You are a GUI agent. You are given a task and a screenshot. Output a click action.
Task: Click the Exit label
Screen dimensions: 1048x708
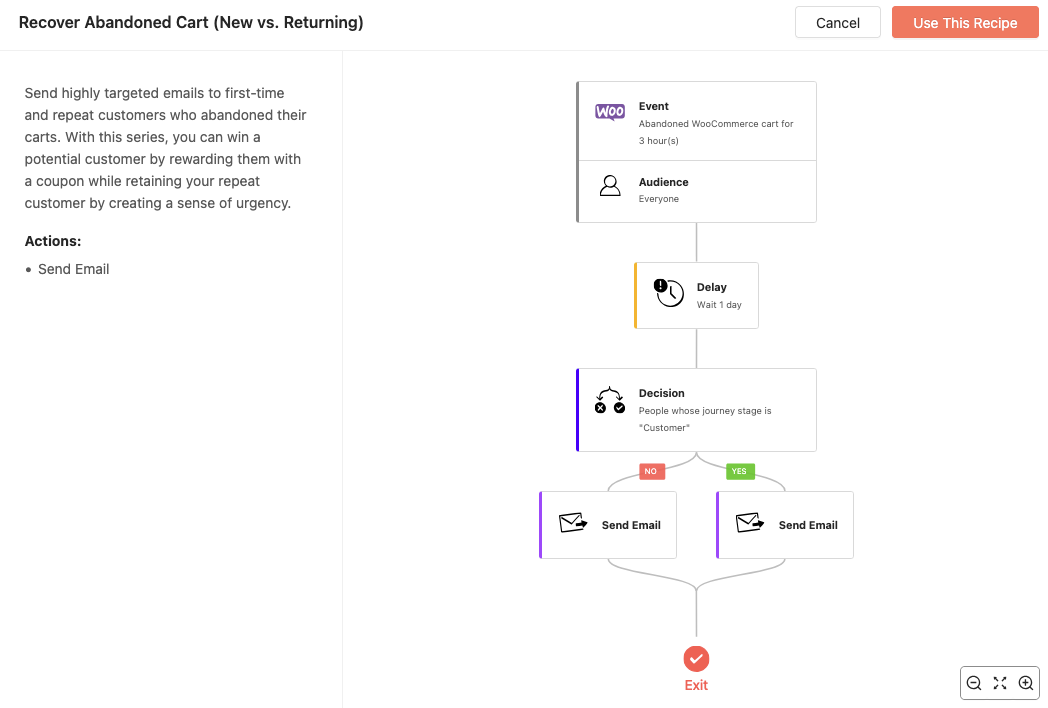(x=696, y=685)
